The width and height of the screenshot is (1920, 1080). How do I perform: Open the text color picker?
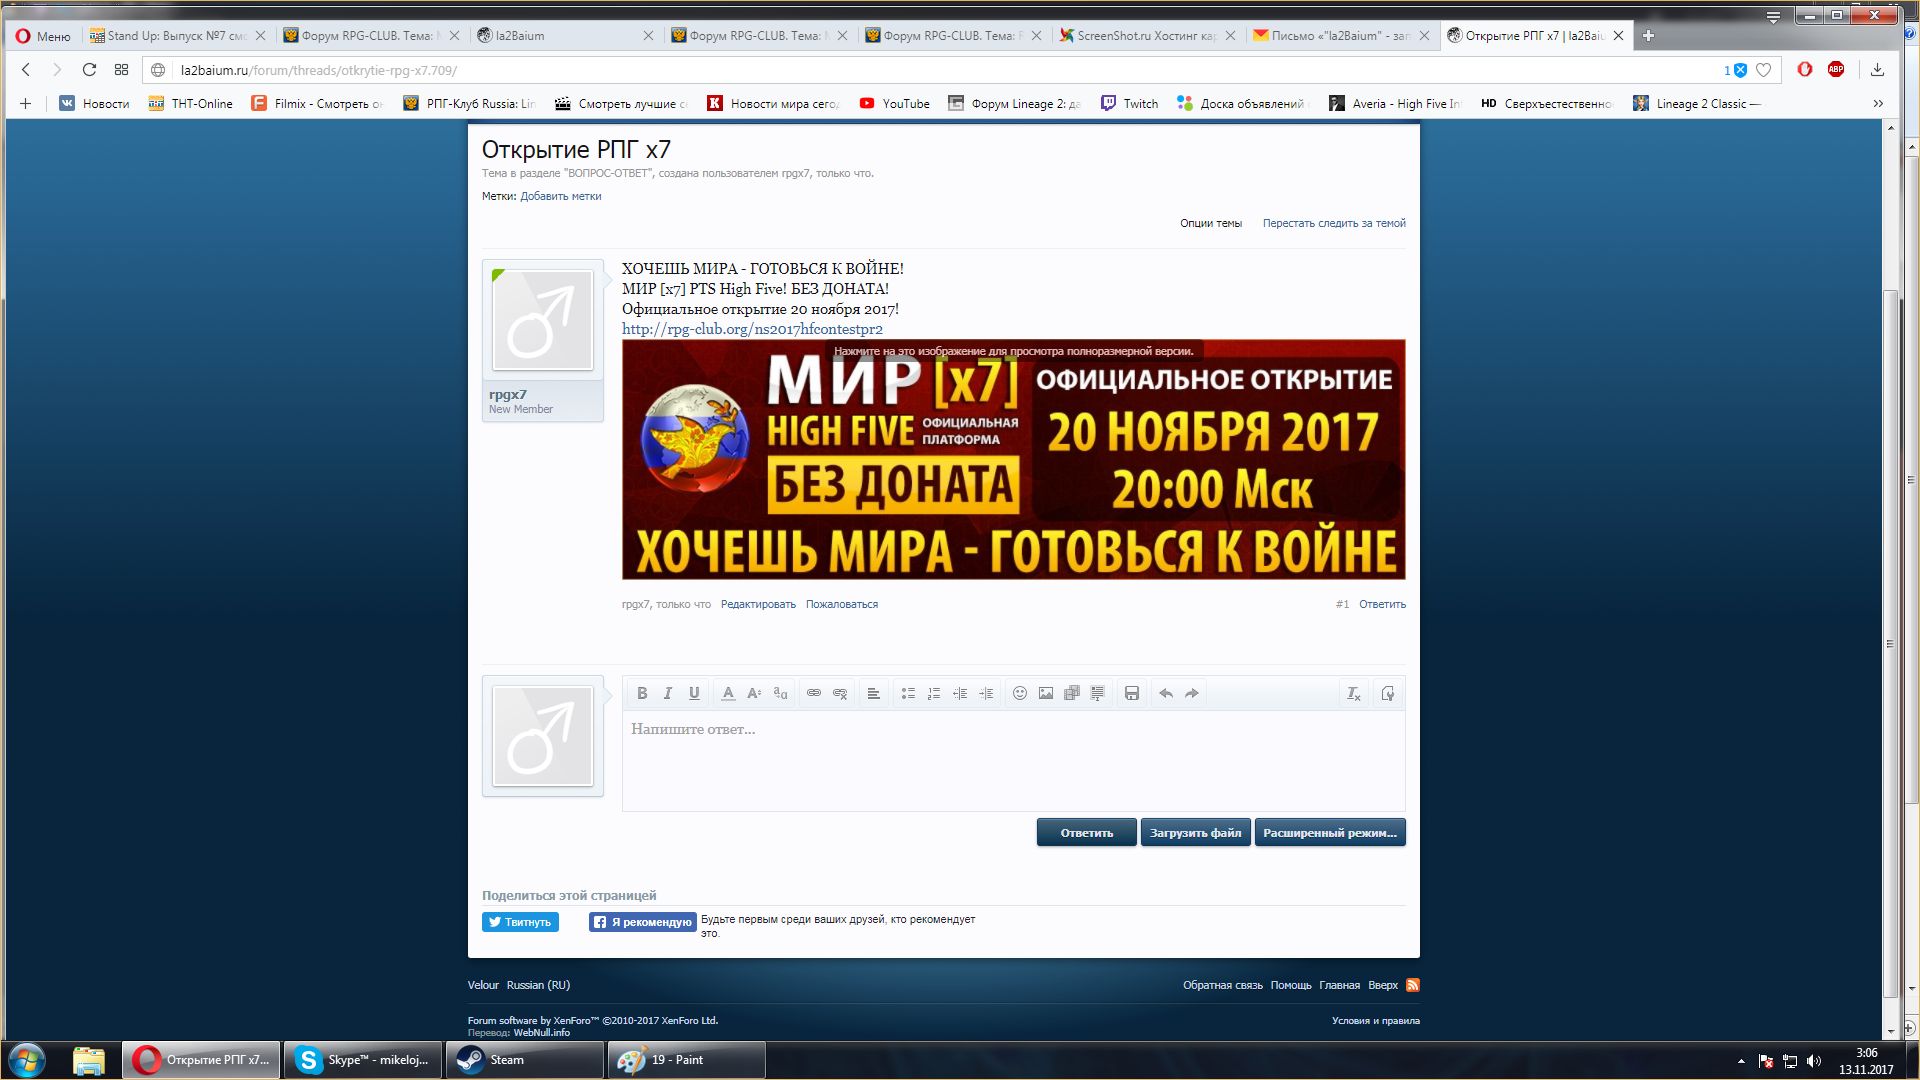point(728,693)
